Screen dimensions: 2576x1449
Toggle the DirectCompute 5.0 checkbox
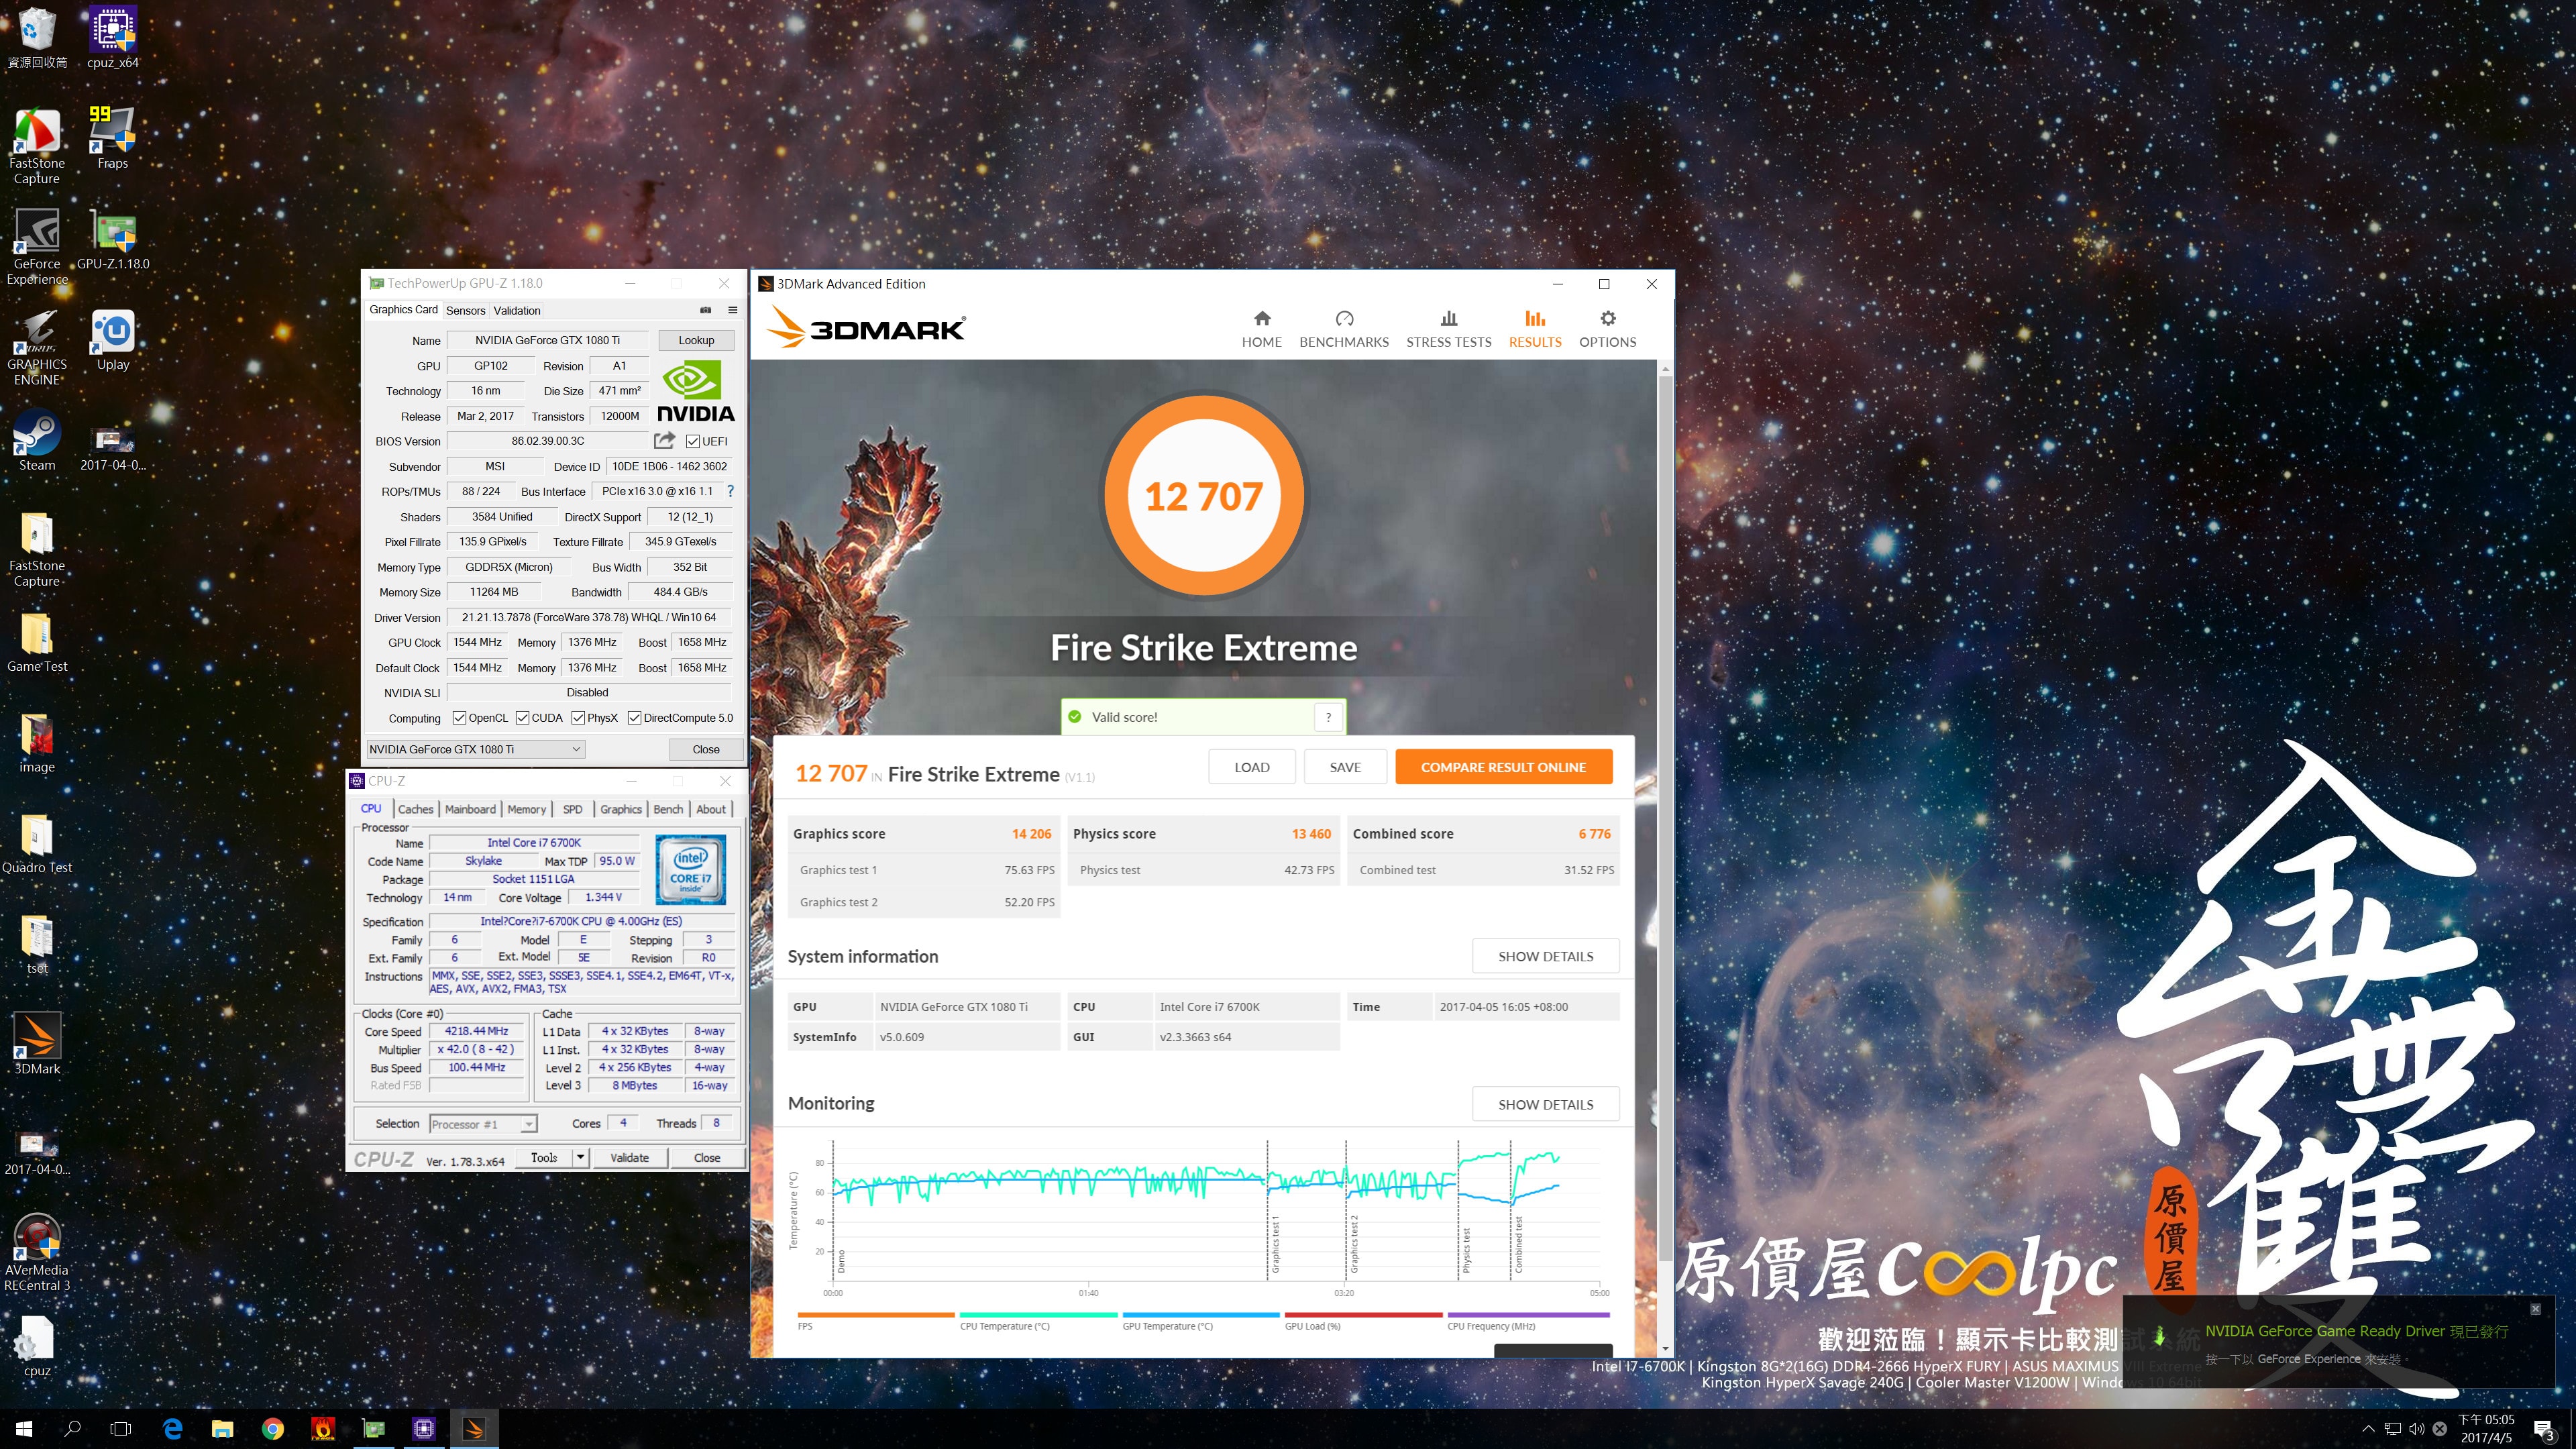point(634,718)
